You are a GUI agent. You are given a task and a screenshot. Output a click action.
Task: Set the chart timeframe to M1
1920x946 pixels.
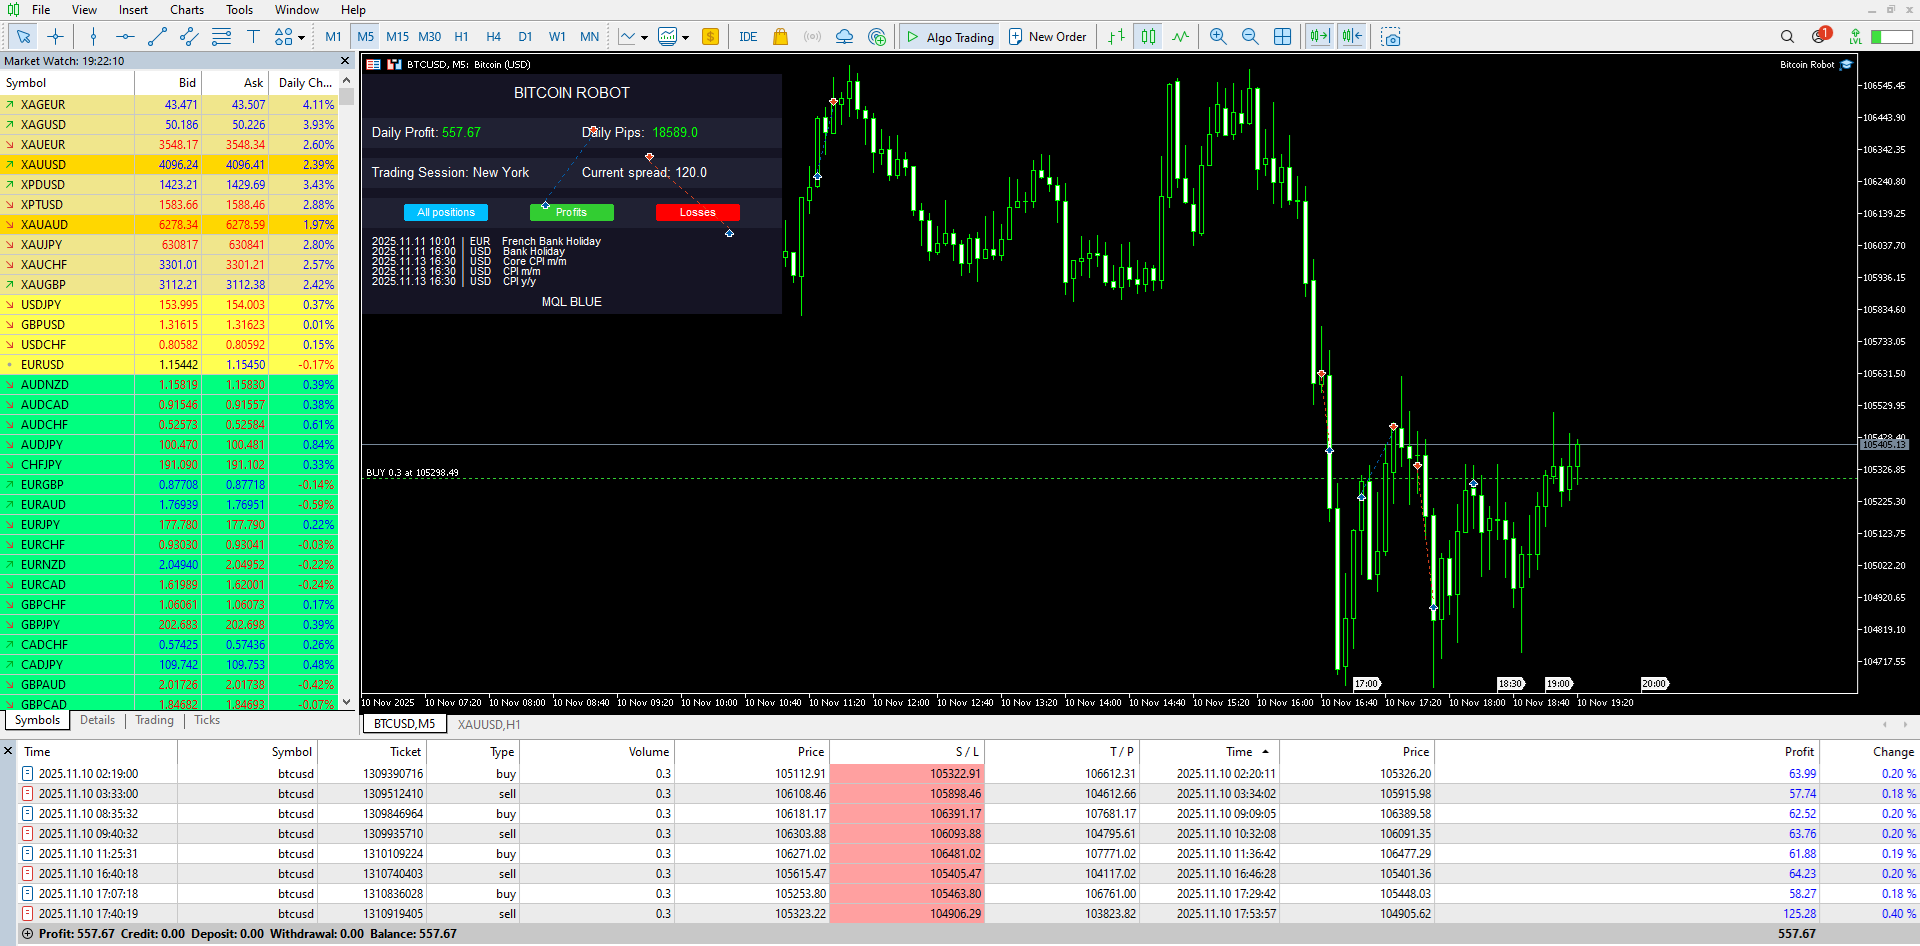pos(333,37)
